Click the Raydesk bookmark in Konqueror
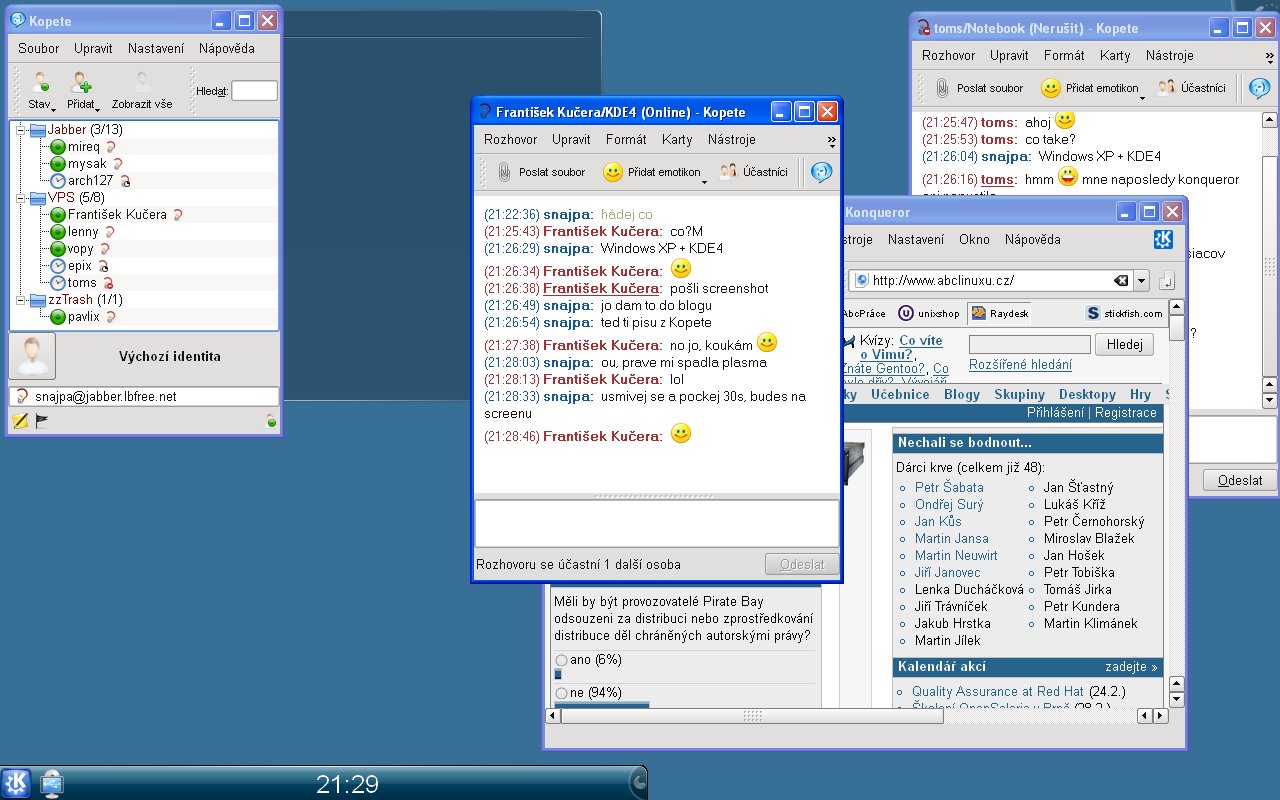1280x800 pixels. [998, 313]
